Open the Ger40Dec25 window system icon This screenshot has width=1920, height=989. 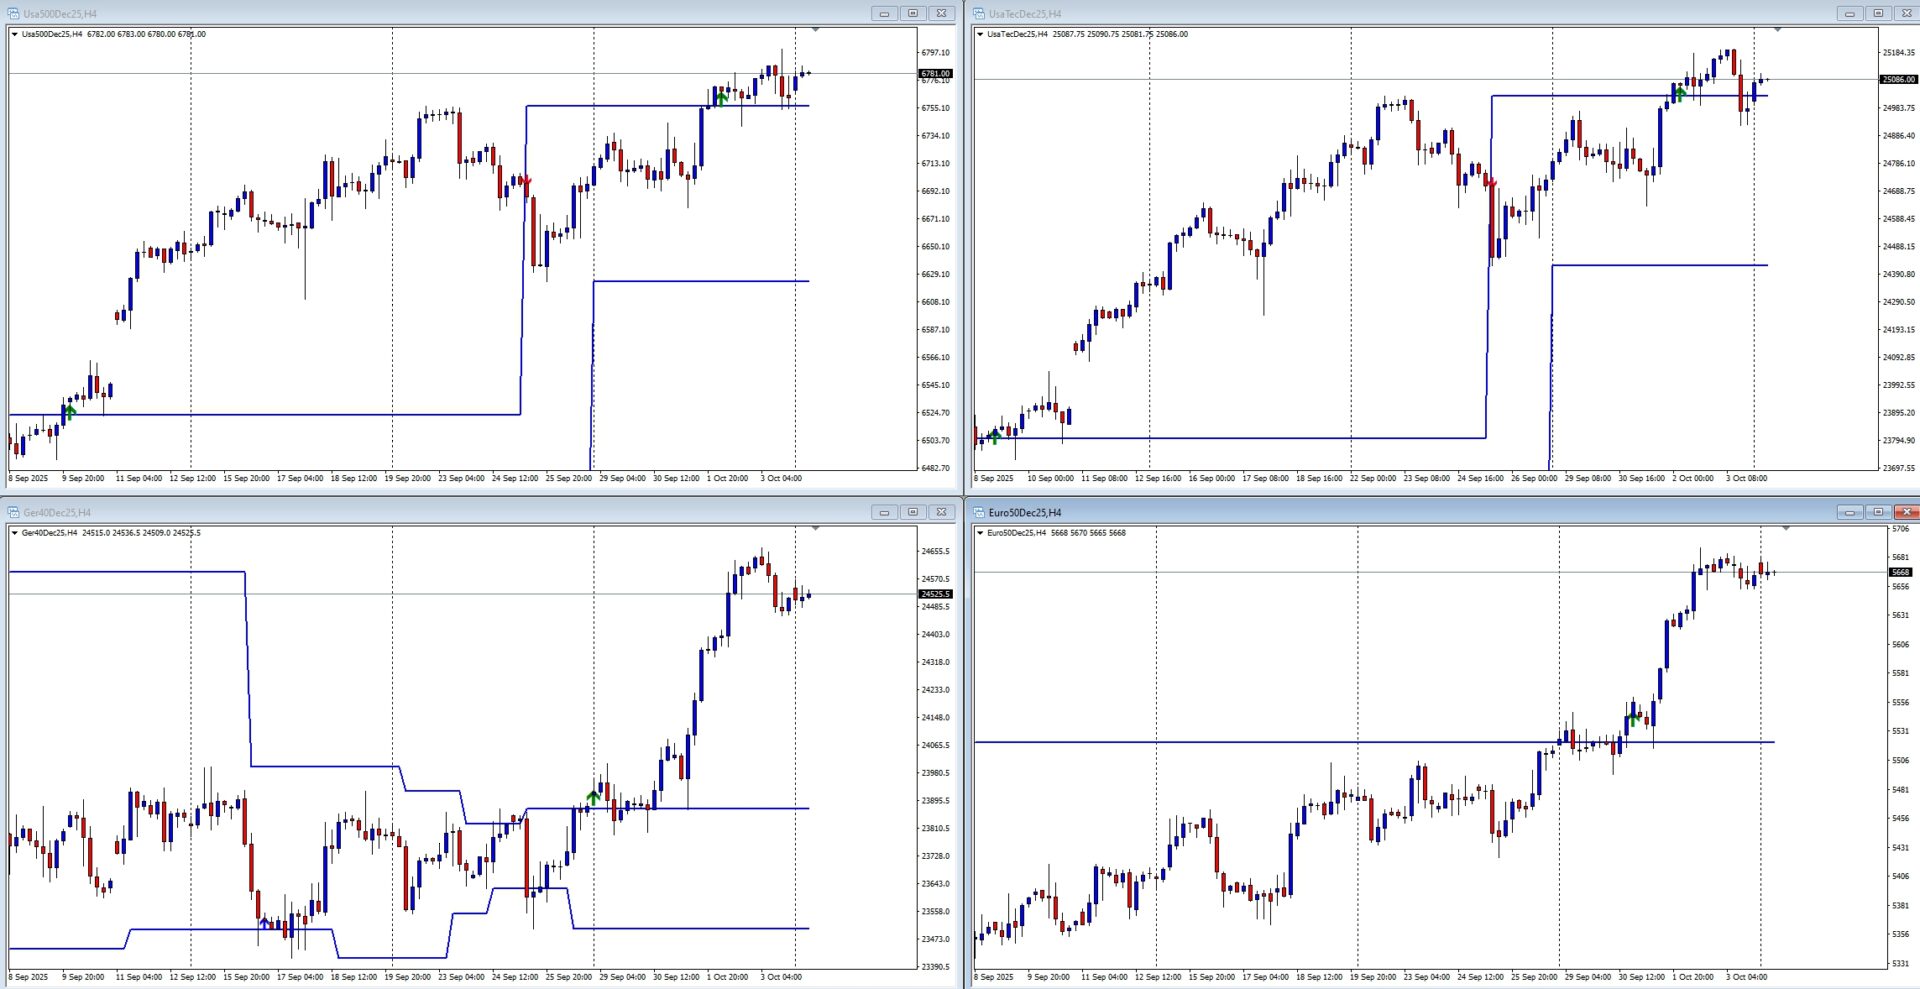click(14, 512)
